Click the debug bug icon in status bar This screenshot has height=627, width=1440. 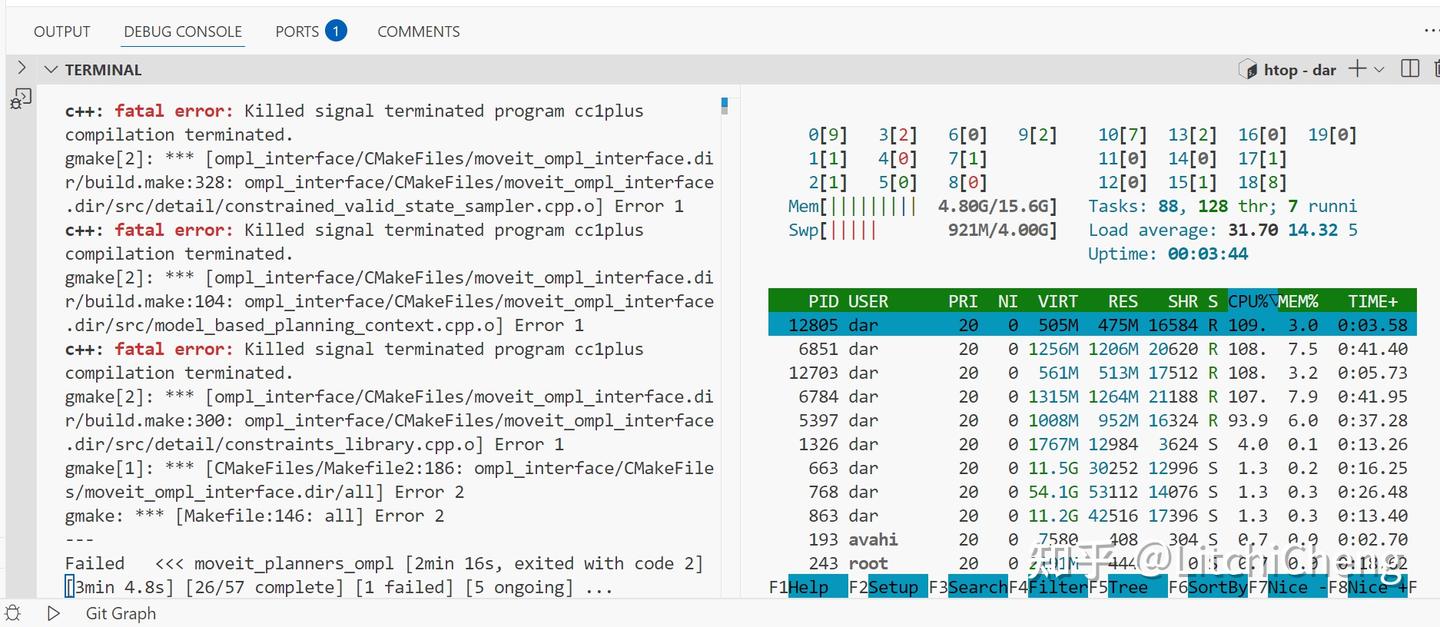coord(12,613)
